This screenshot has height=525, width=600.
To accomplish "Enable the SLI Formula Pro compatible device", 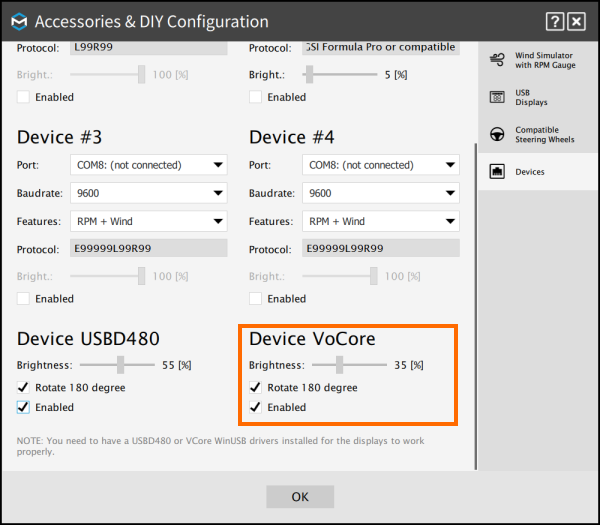I will pos(255,97).
